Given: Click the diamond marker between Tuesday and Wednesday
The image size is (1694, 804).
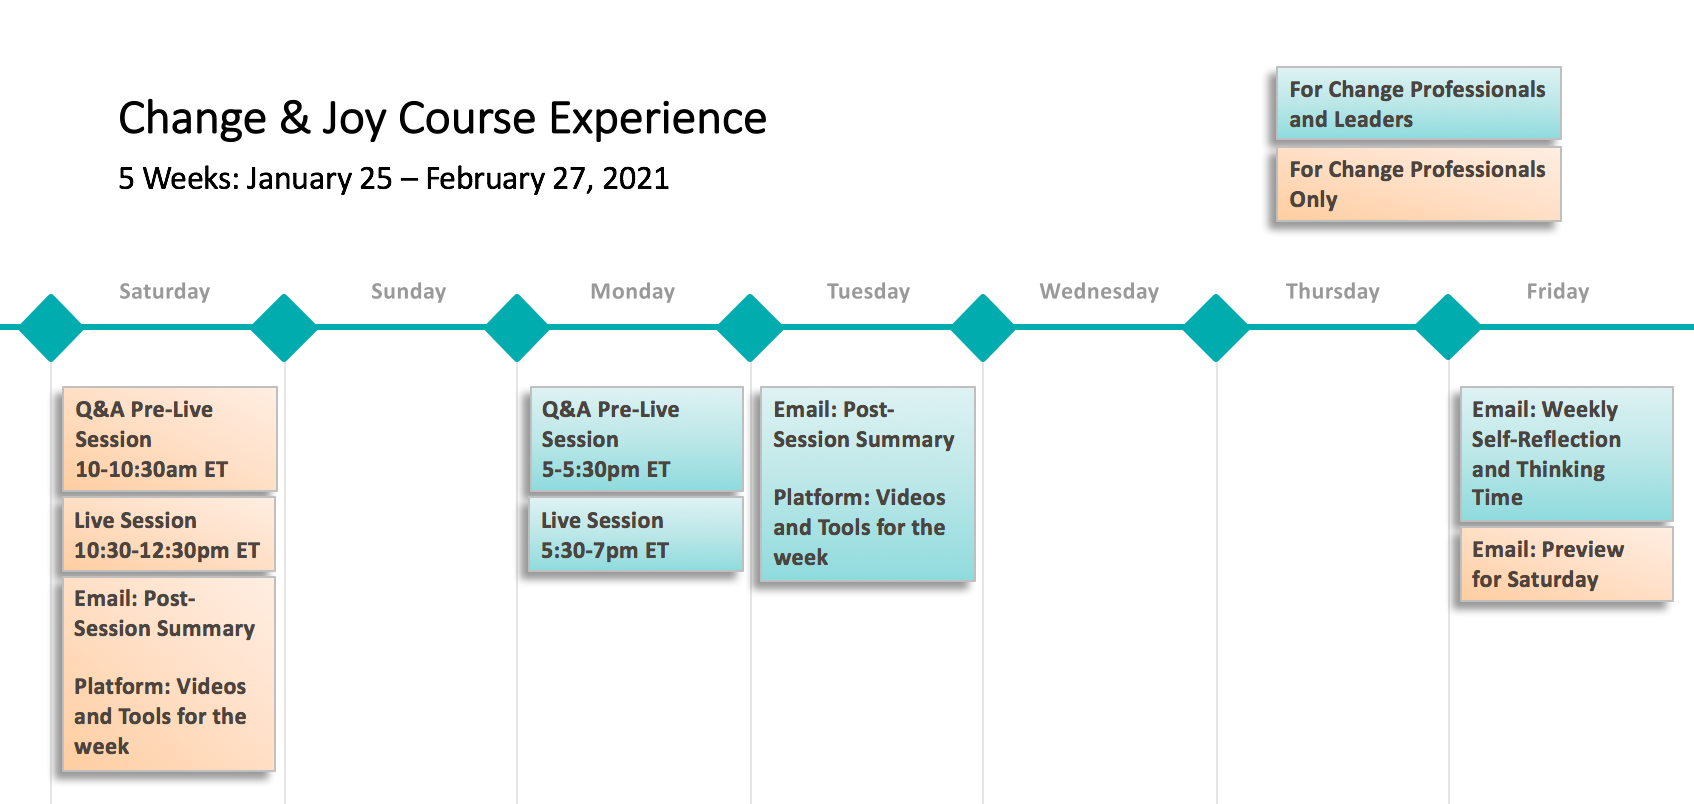Looking at the screenshot, I should tap(983, 327).
